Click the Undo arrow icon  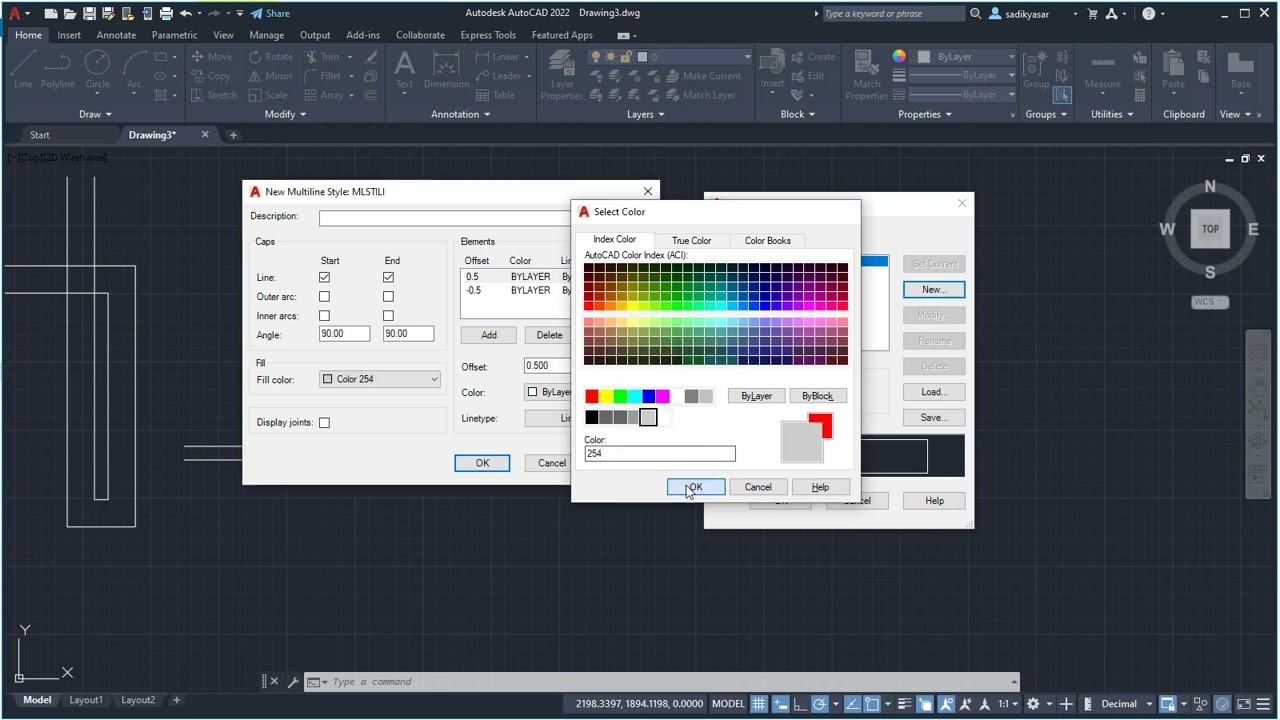186,14
